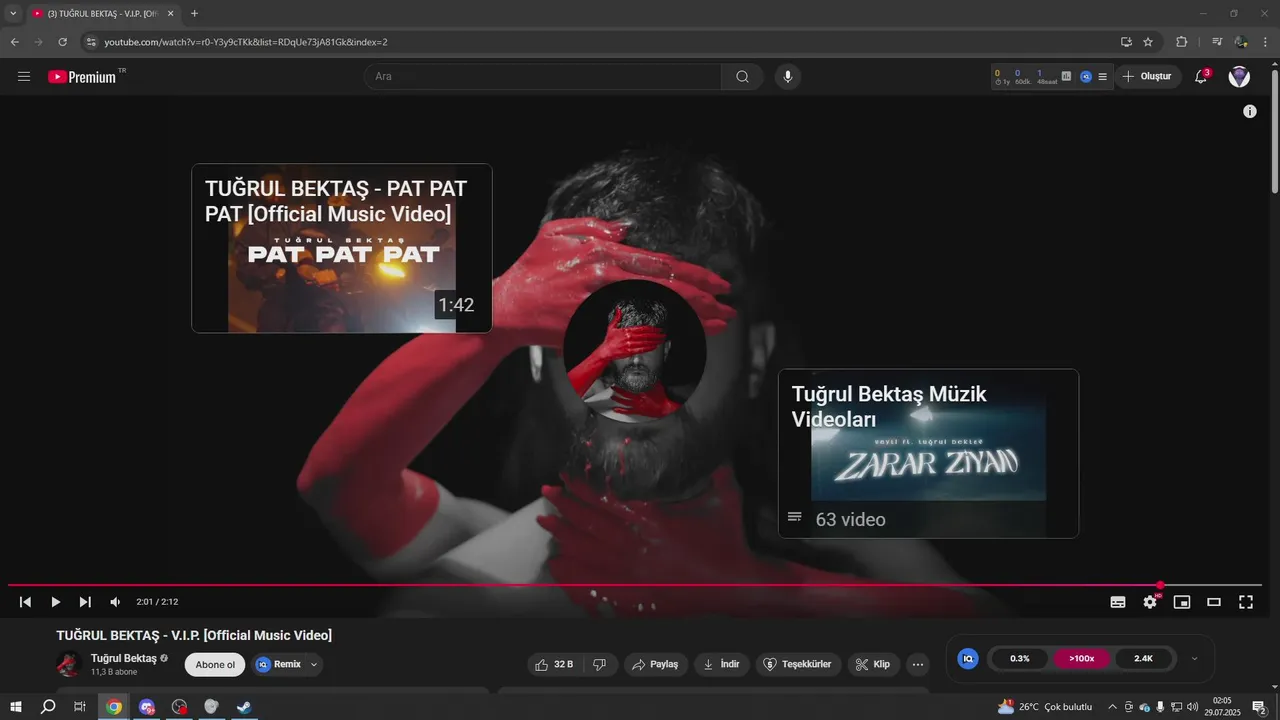Click the Remix button

click(x=278, y=664)
